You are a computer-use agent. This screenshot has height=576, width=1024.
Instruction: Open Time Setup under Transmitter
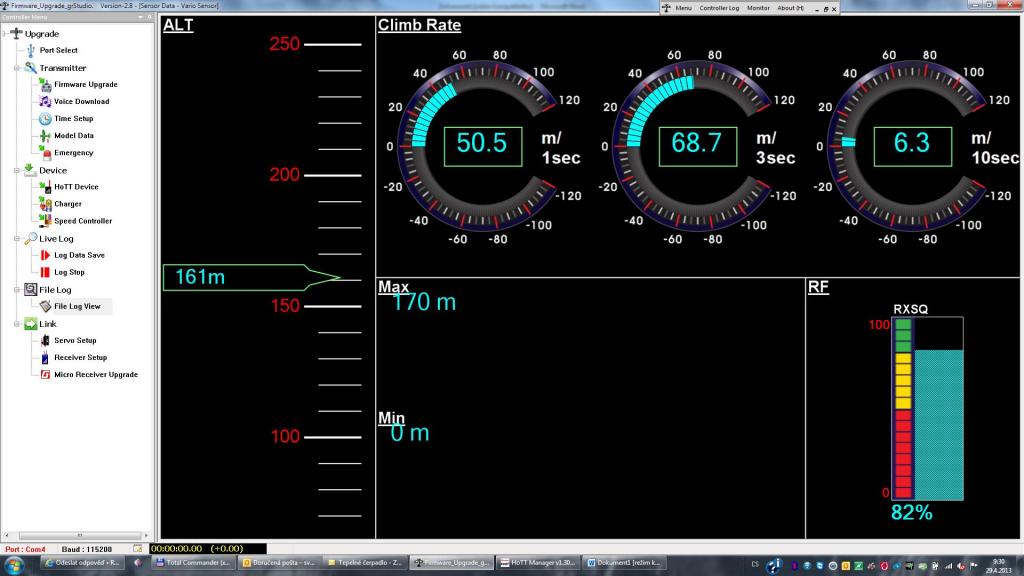73,118
